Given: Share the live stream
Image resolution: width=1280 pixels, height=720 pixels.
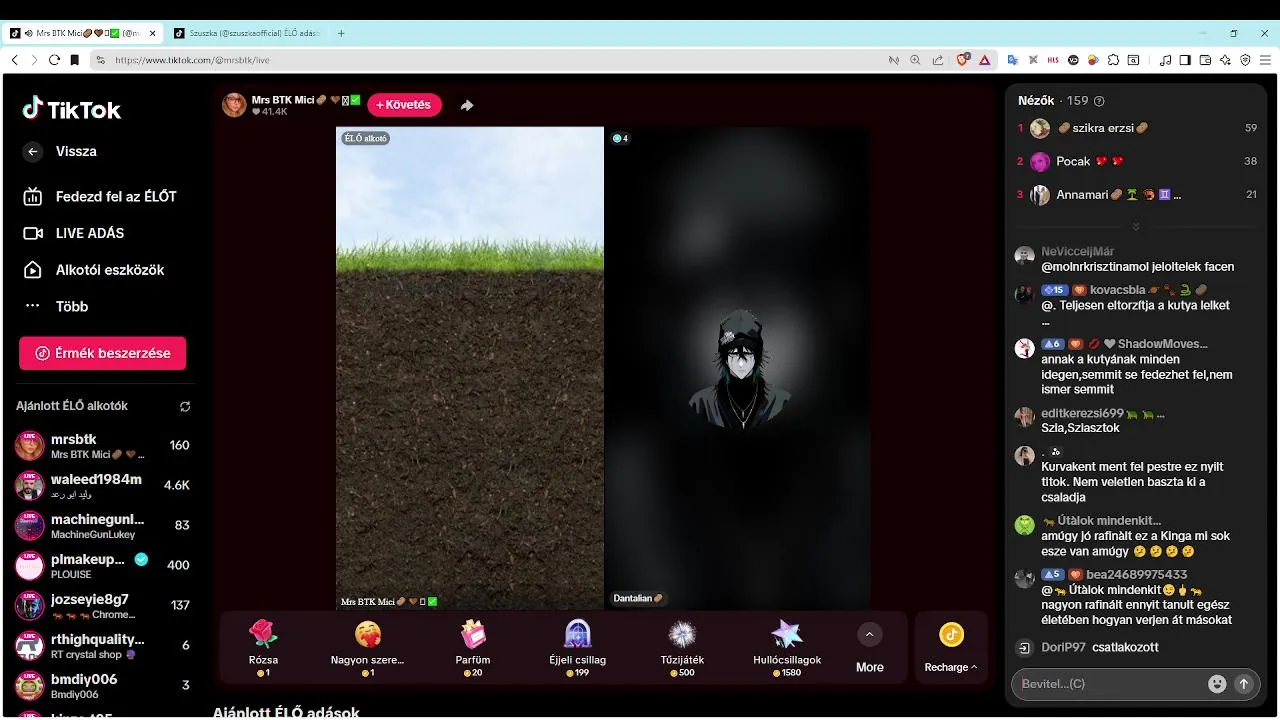Looking at the screenshot, I should click(x=467, y=105).
